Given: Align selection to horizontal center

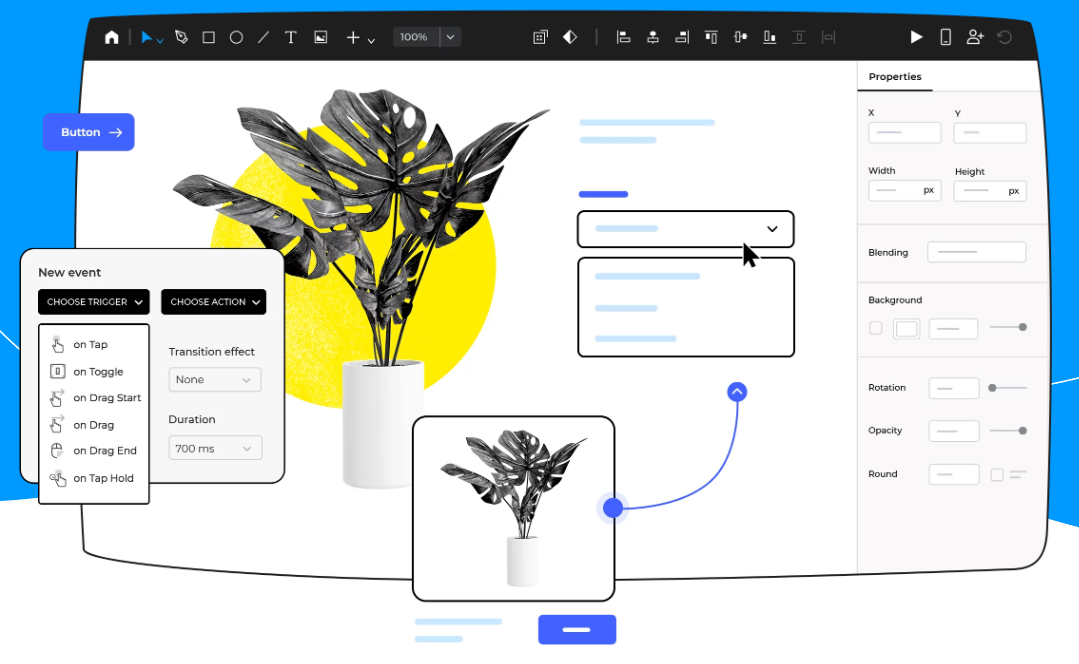Looking at the screenshot, I should (x=652, y=37).
